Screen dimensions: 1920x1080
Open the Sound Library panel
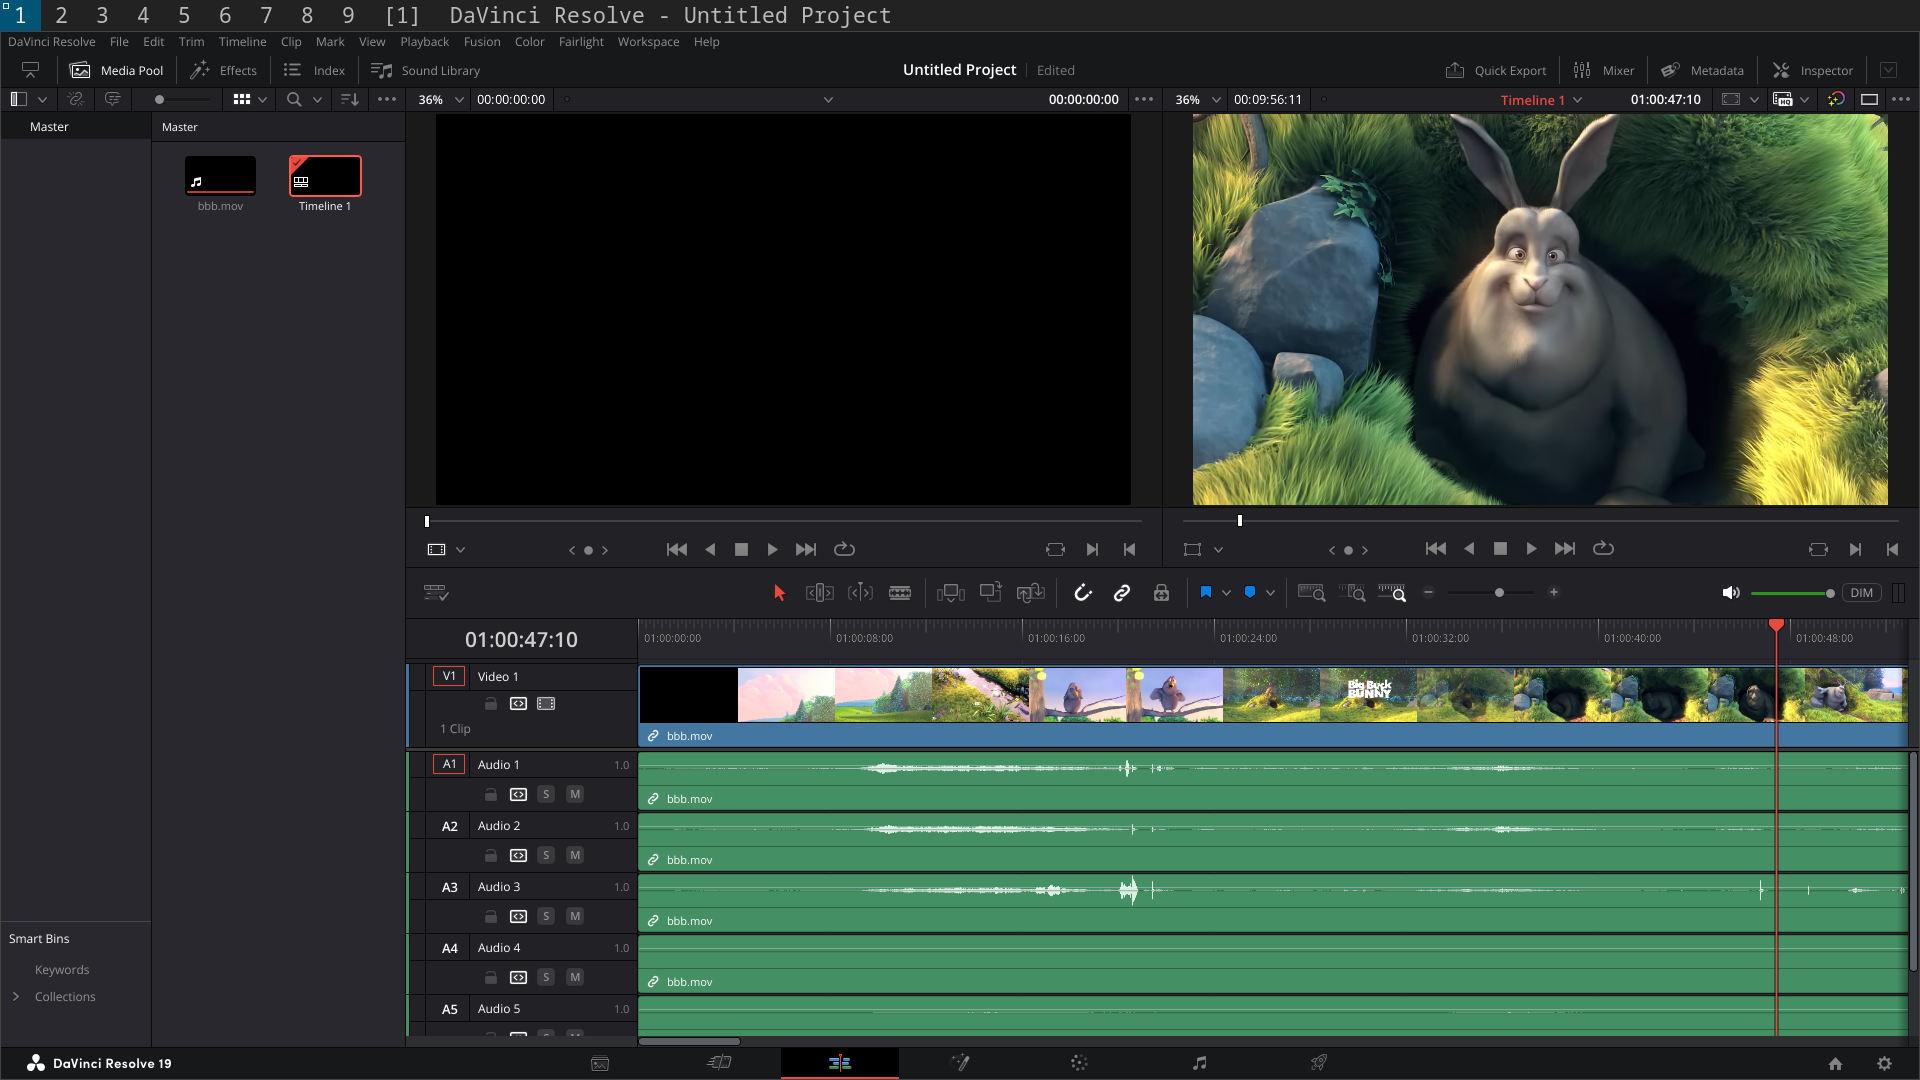pyautogui.click(x=426, y=70)
